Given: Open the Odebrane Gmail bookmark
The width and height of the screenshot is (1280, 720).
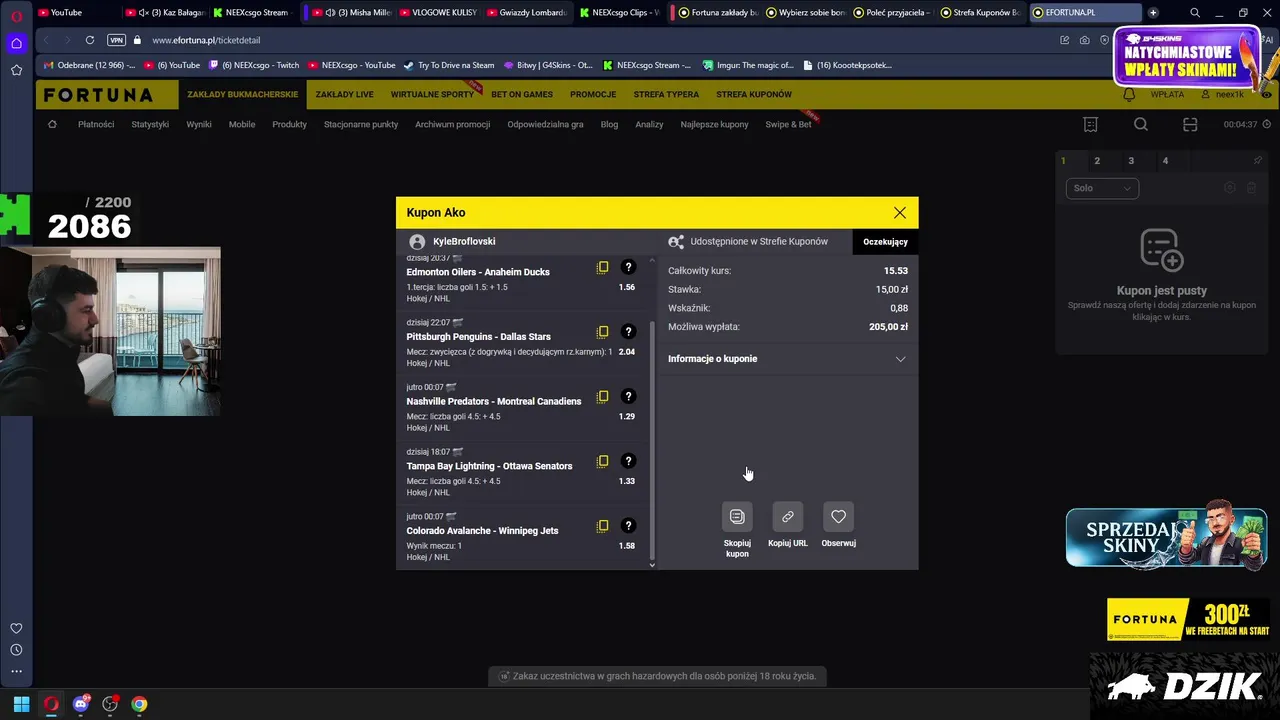Looking at the screenshot, I should pos(90,65).
